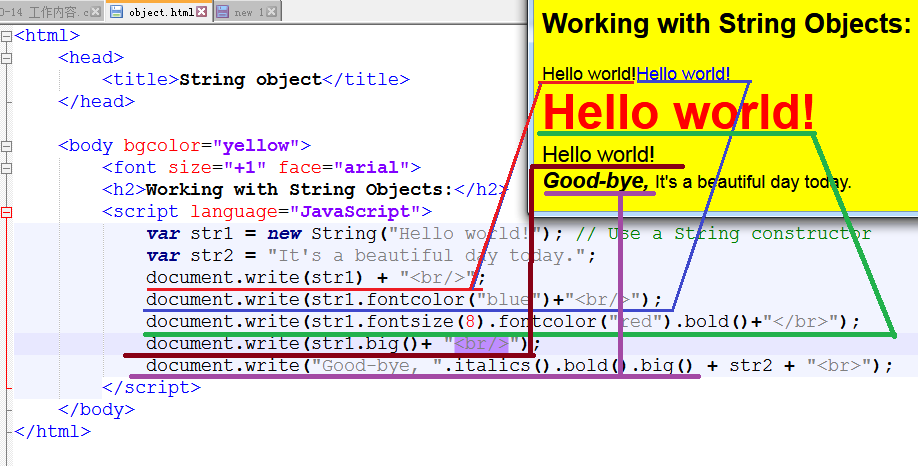Collapse the <body> fold marker

(6, 146)
